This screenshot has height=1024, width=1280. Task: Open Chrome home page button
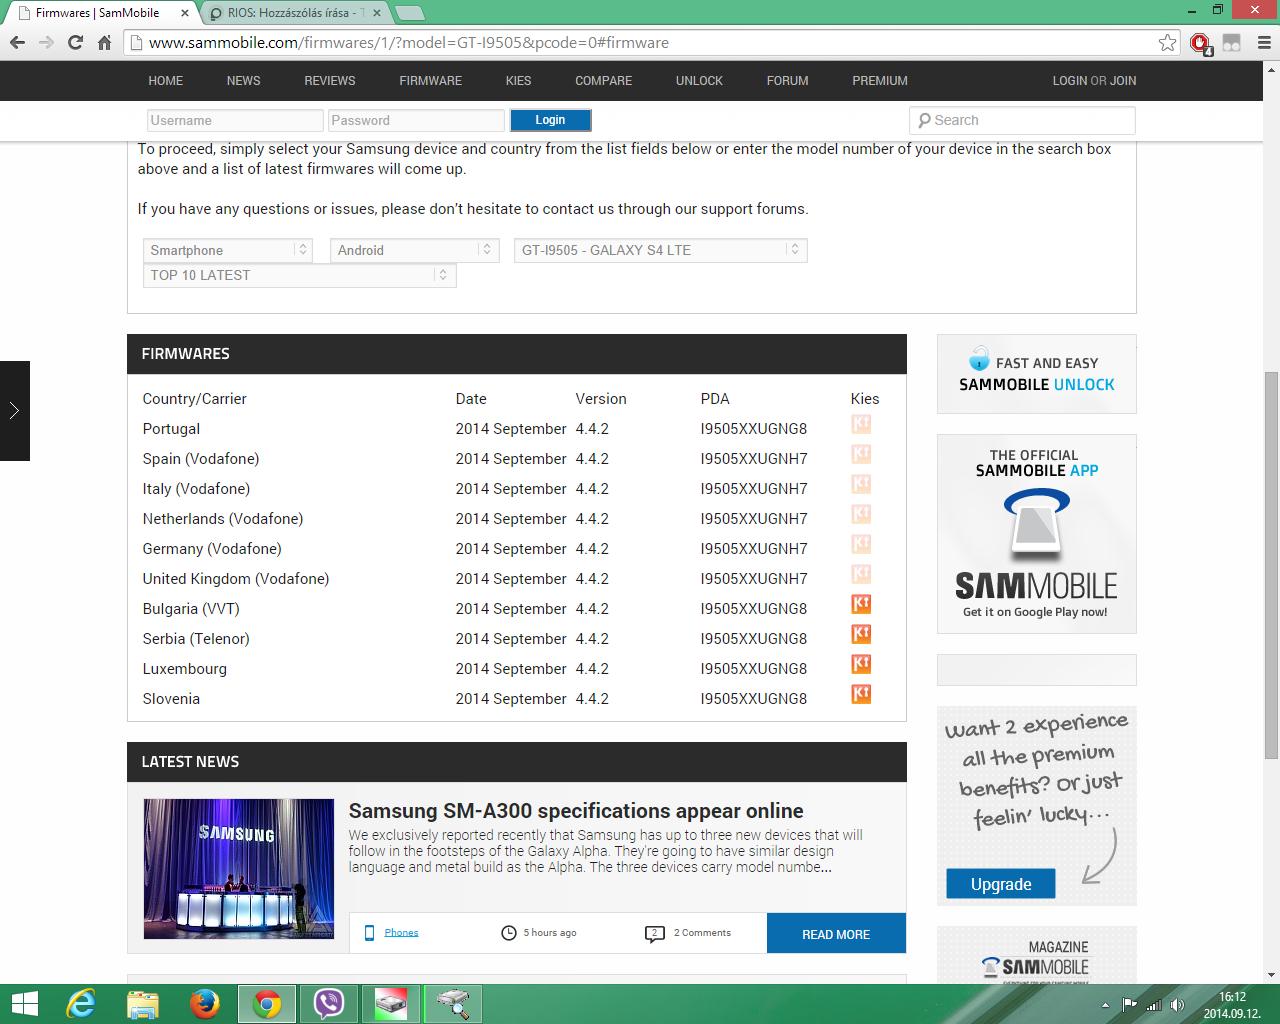point(104,43)
